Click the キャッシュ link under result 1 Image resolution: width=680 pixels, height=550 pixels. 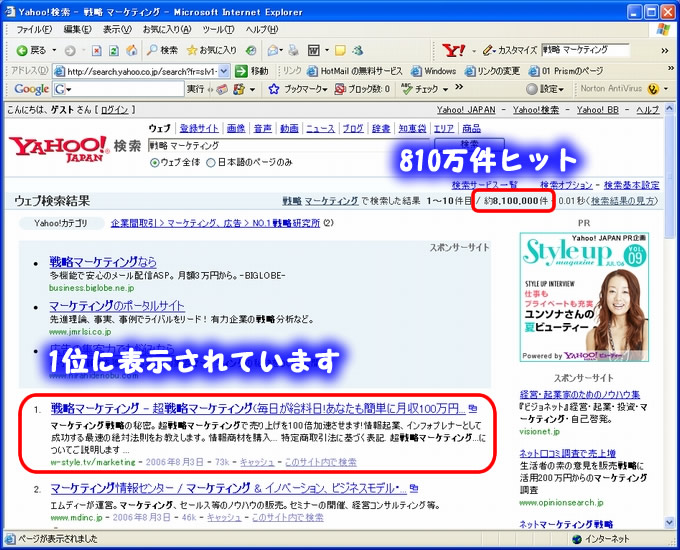pos(257,462)
